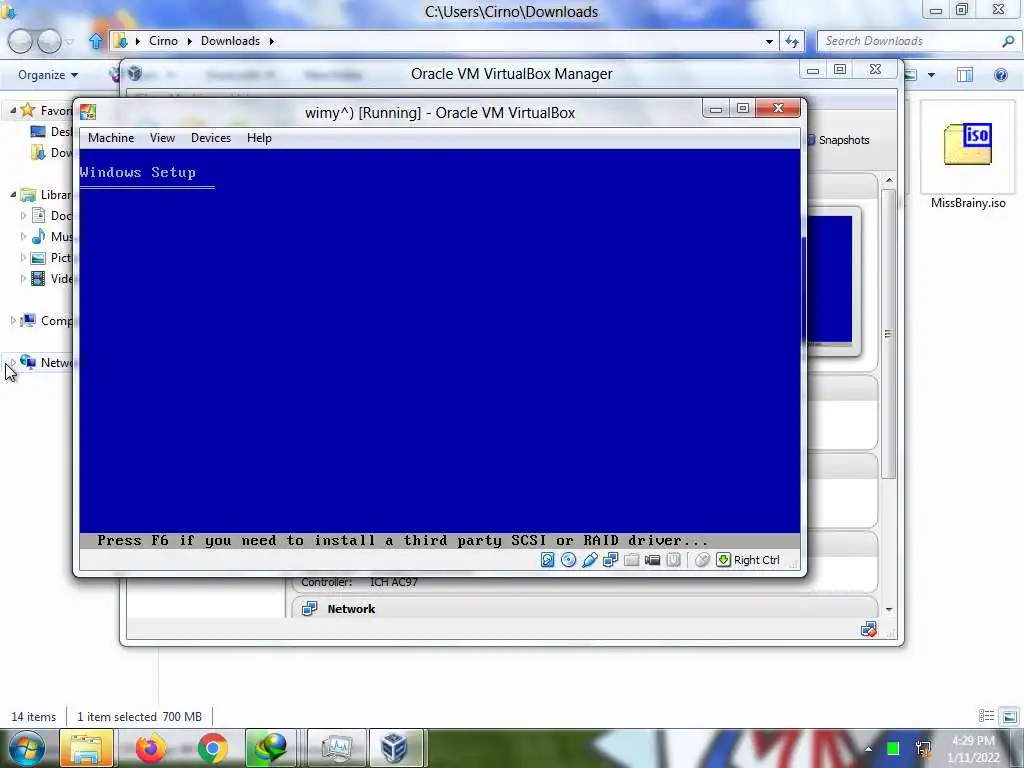Click the network tray icon

pos(923,748)
